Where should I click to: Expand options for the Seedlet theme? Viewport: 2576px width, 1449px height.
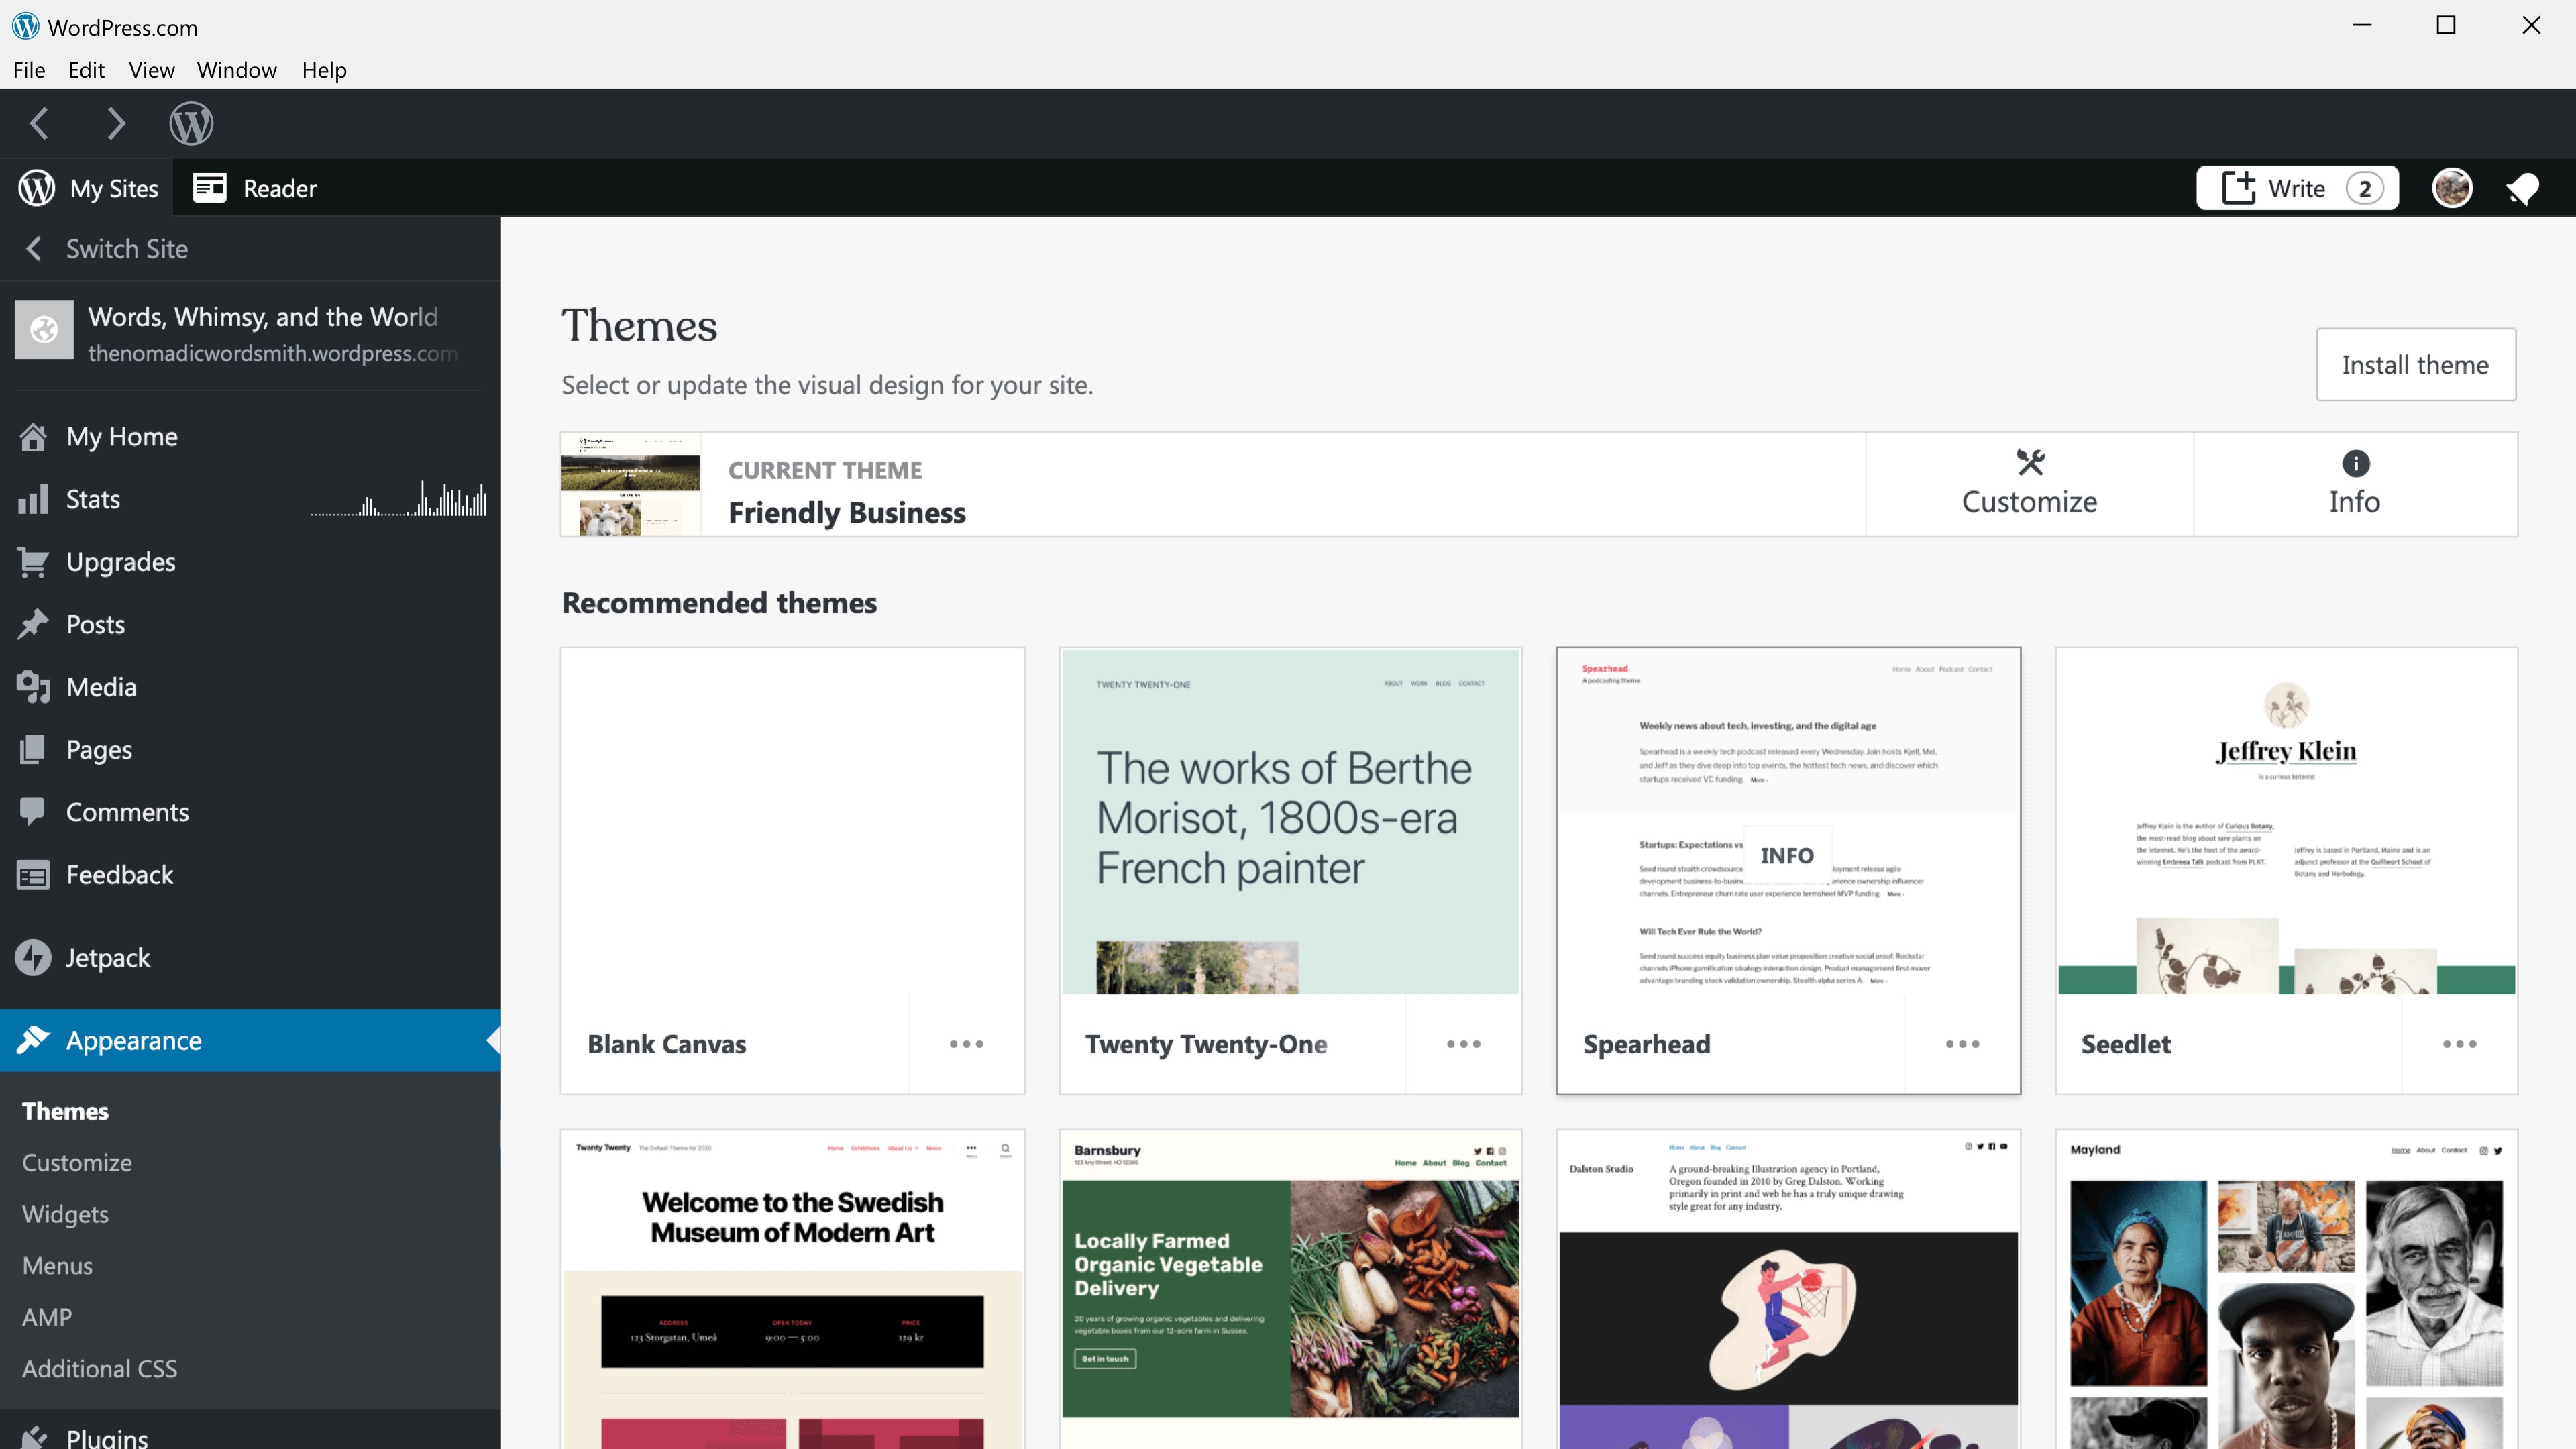pyautogui.click(x=2460, y=1043)
